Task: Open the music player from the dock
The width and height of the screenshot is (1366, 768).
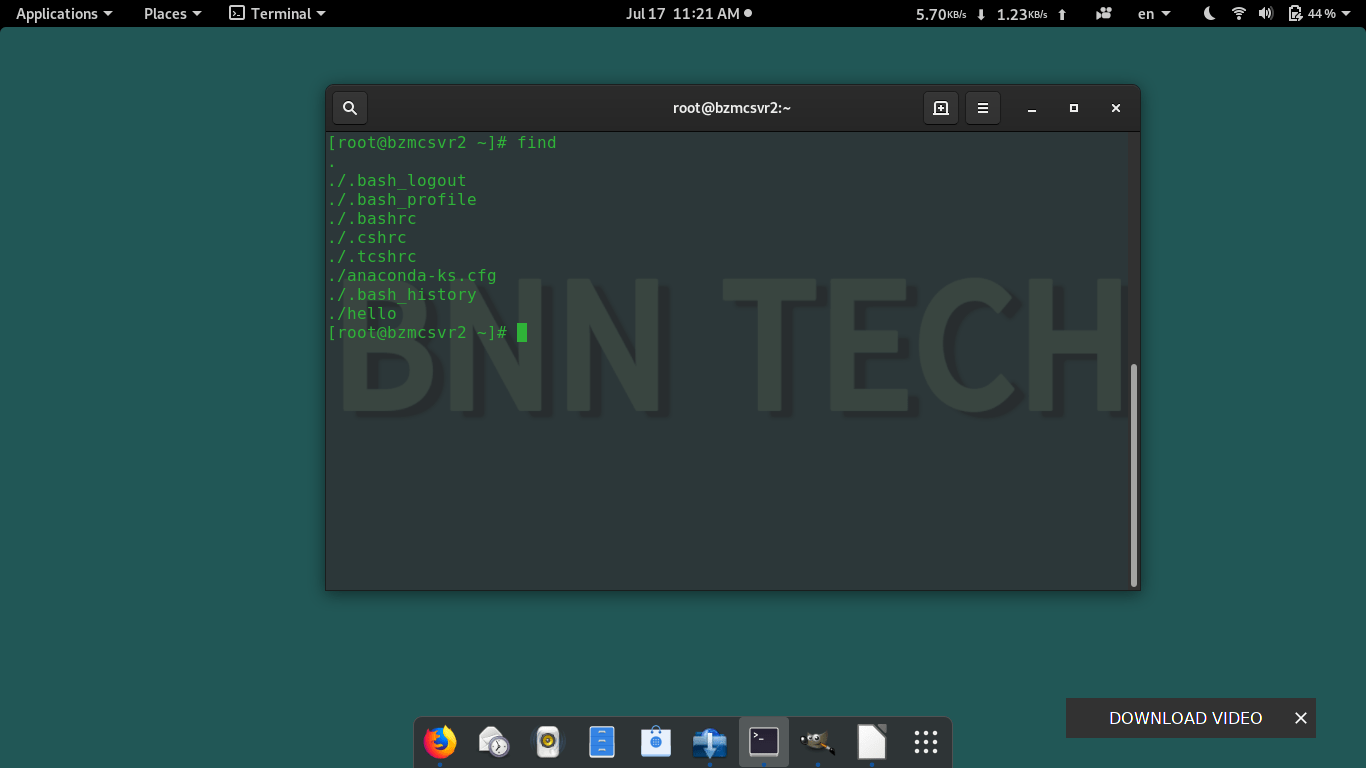Action: (547, 742)
